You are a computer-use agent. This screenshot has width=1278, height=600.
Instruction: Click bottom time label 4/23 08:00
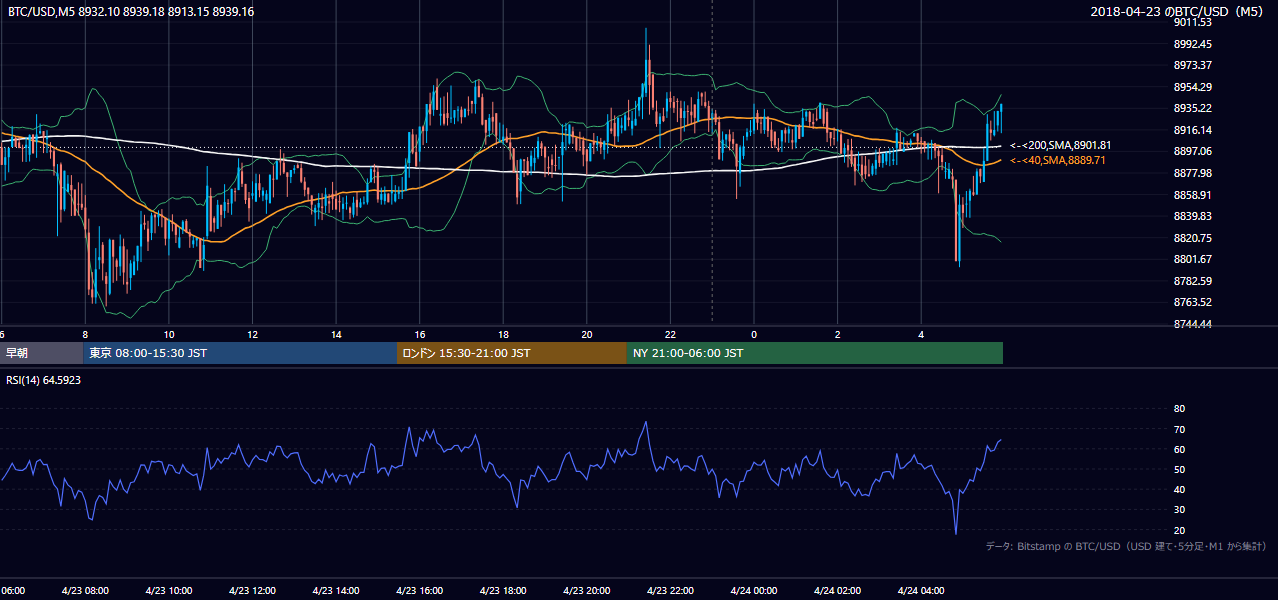tap(85, 591)
